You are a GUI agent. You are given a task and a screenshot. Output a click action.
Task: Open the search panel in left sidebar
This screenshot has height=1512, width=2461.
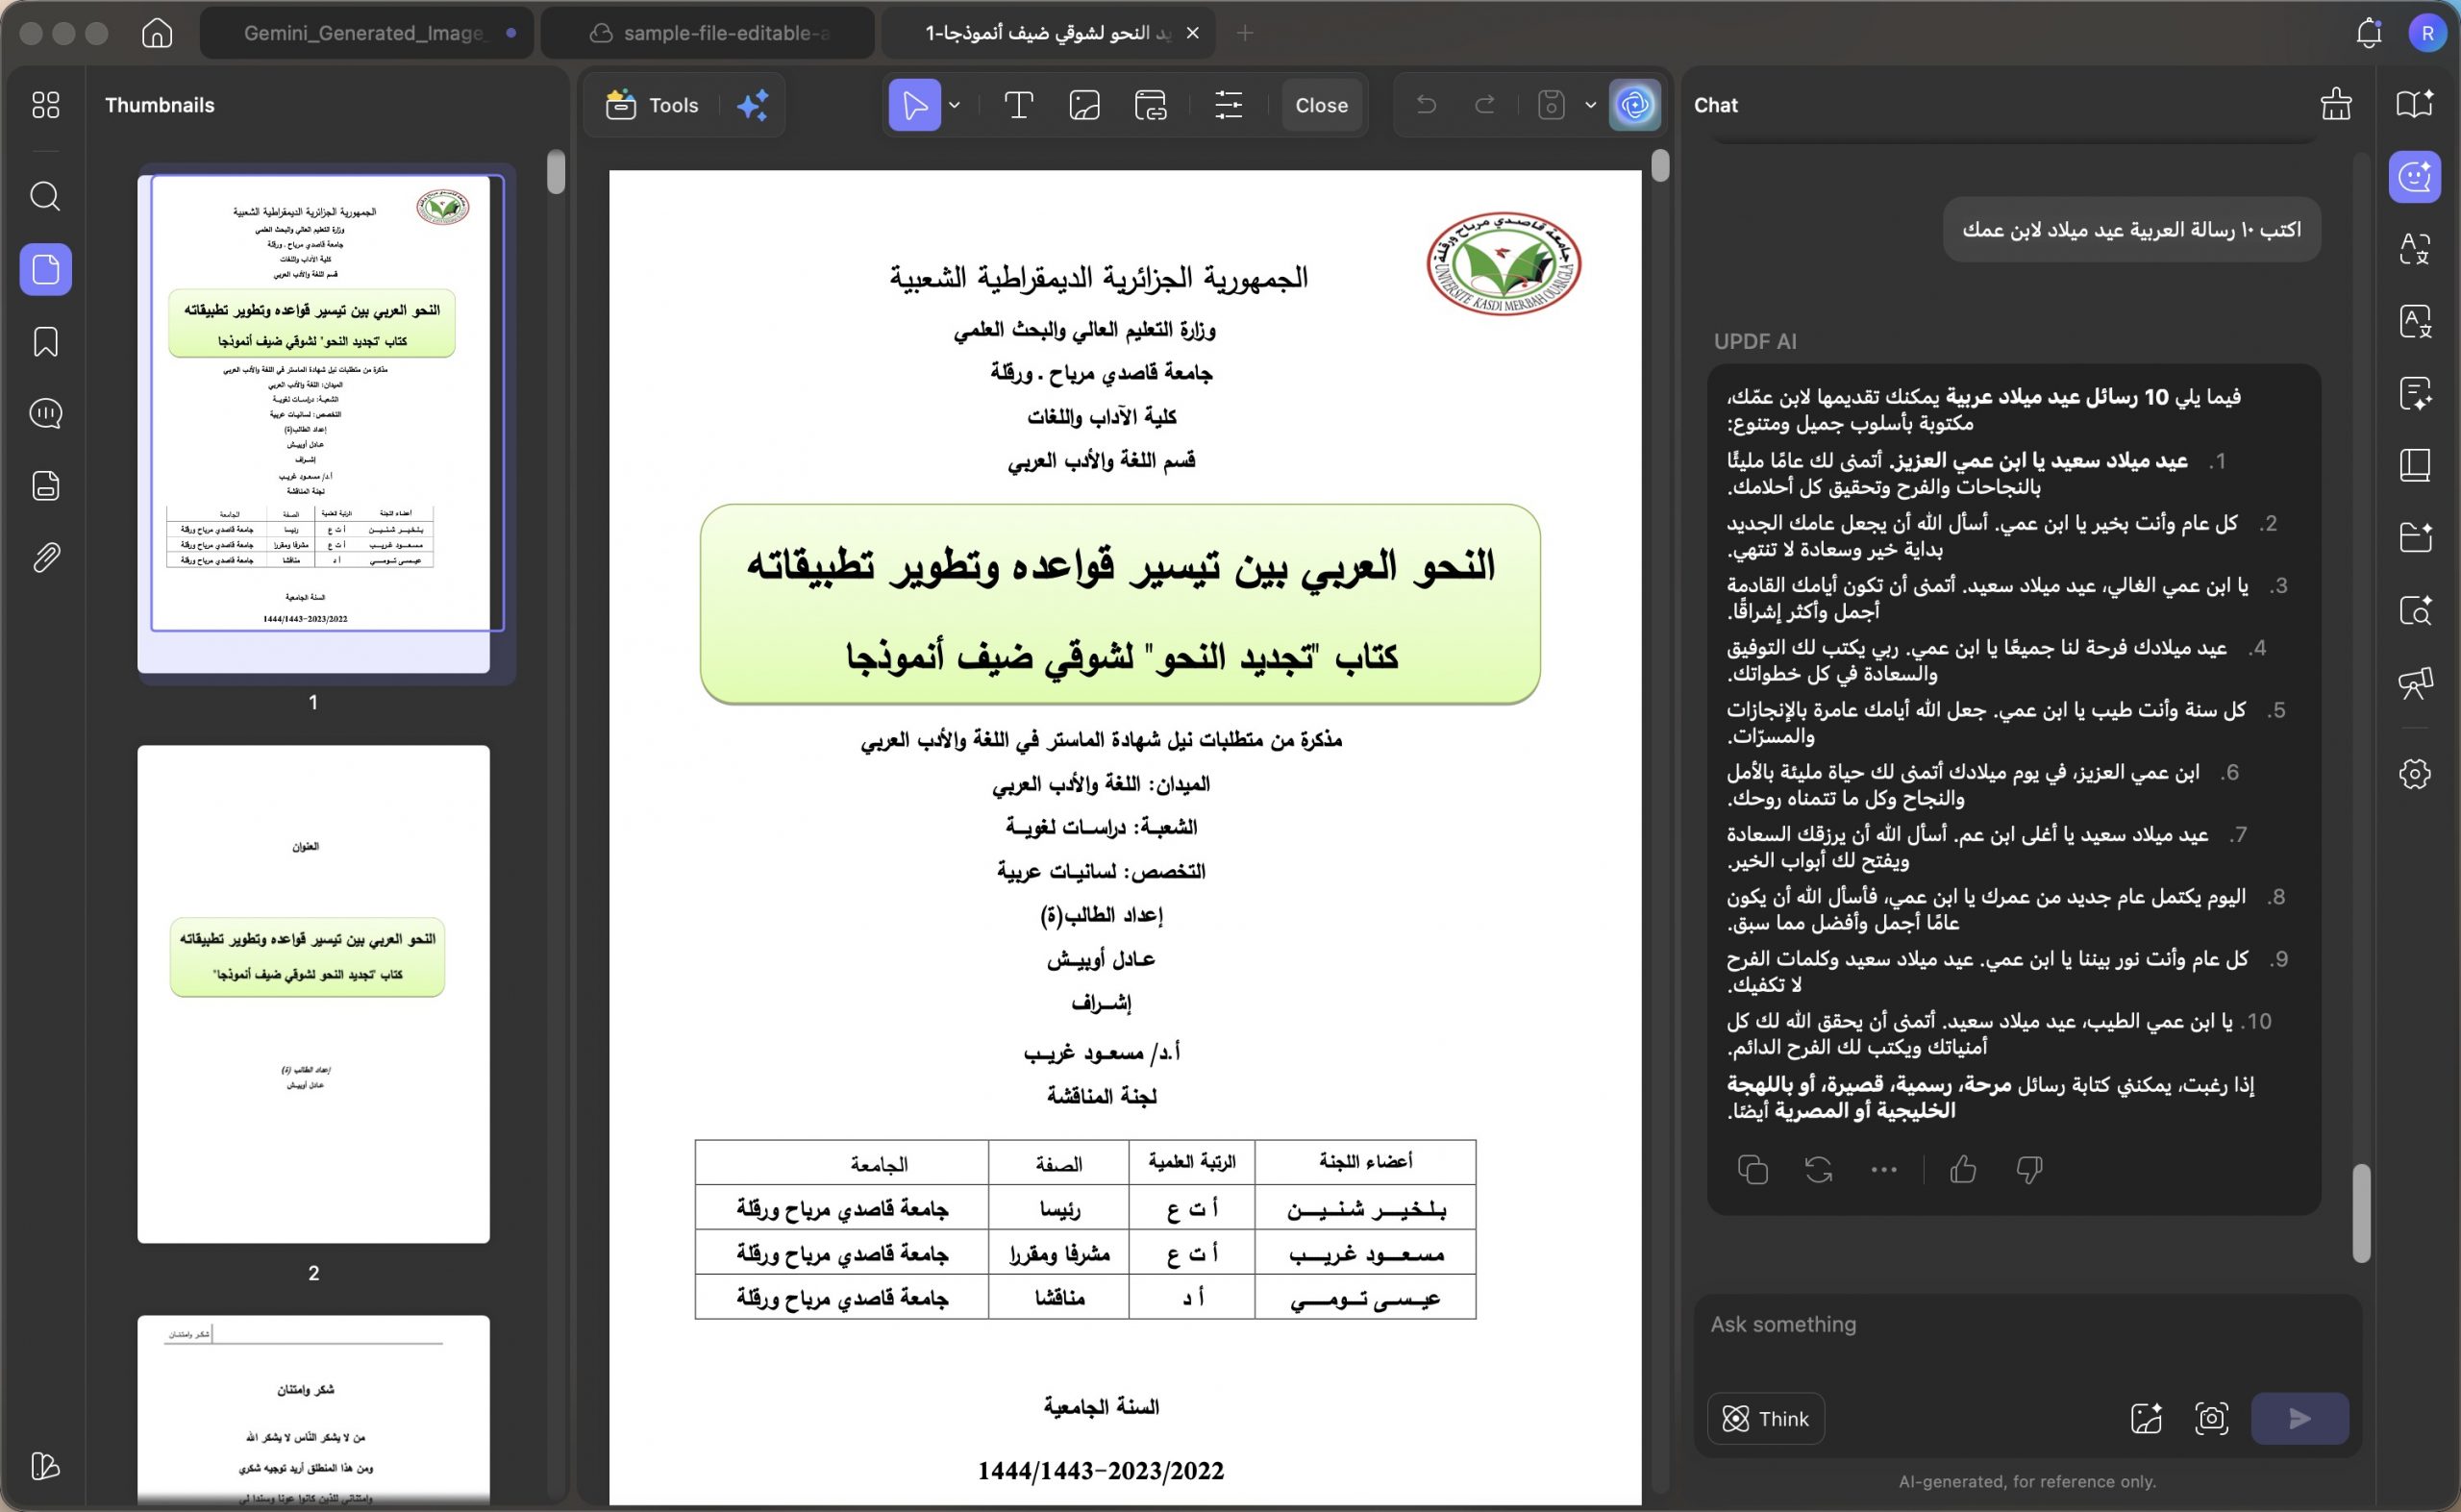[x=45, y=195]
